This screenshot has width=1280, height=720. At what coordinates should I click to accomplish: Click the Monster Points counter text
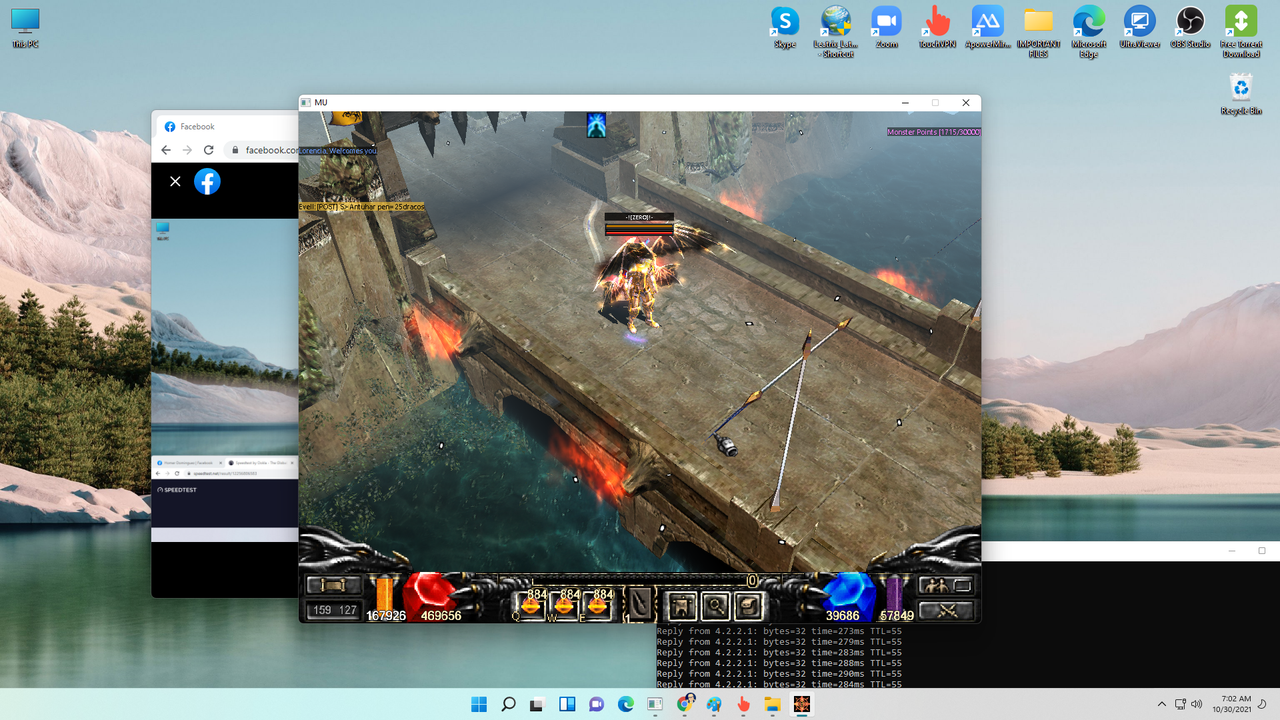[x=933, y=132]
